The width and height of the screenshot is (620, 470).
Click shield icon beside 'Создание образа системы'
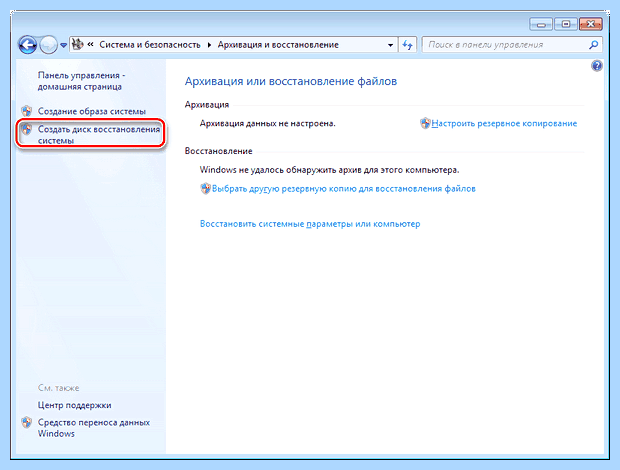click(27, 111)
